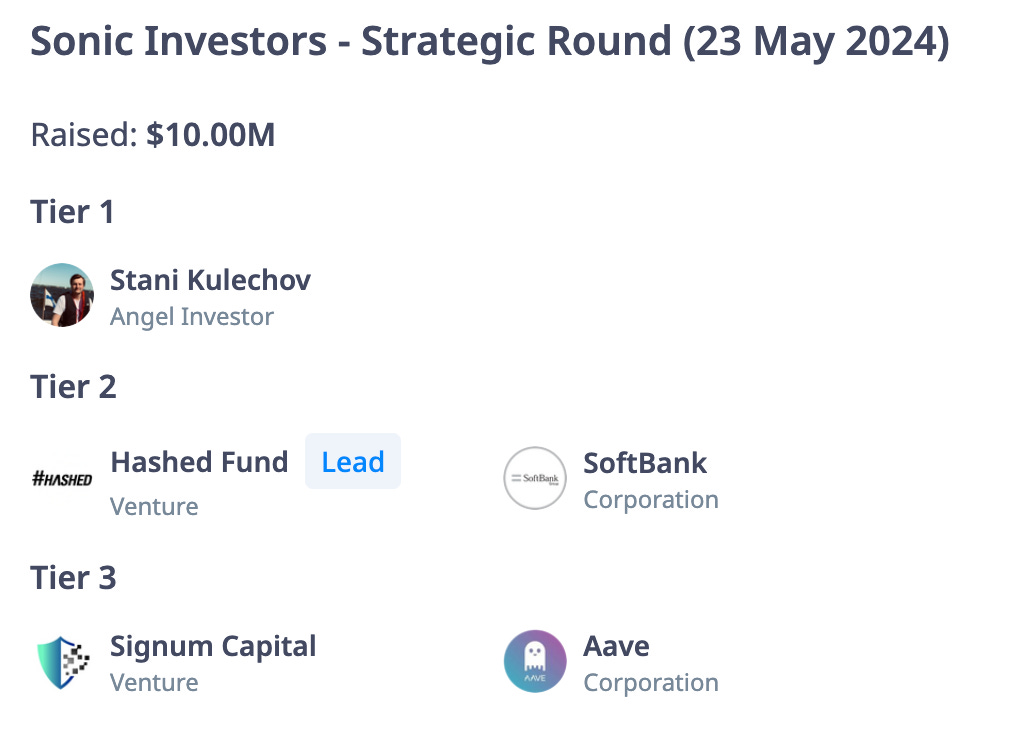Click the Aave ghost logo
The height and width of the screenshot is (732, 1010).
tap(535, 661)
